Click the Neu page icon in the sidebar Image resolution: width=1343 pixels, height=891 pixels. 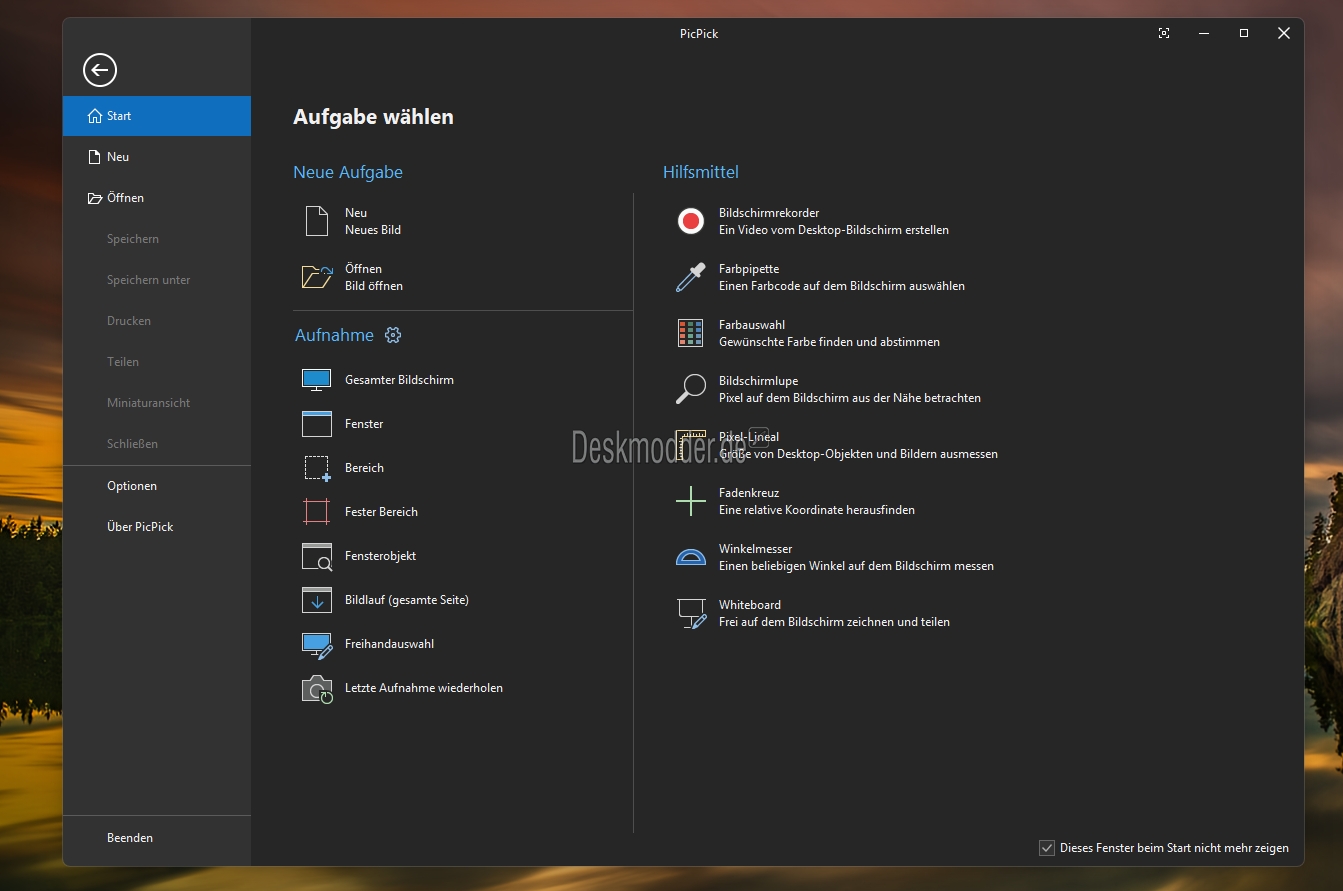click(95, 157)
